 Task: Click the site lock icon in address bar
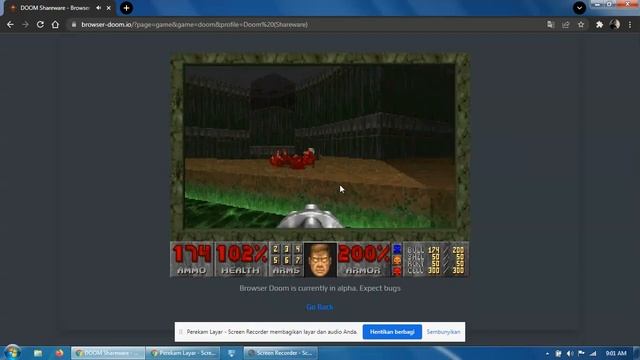pyautogui.click(x=73, y=24)
